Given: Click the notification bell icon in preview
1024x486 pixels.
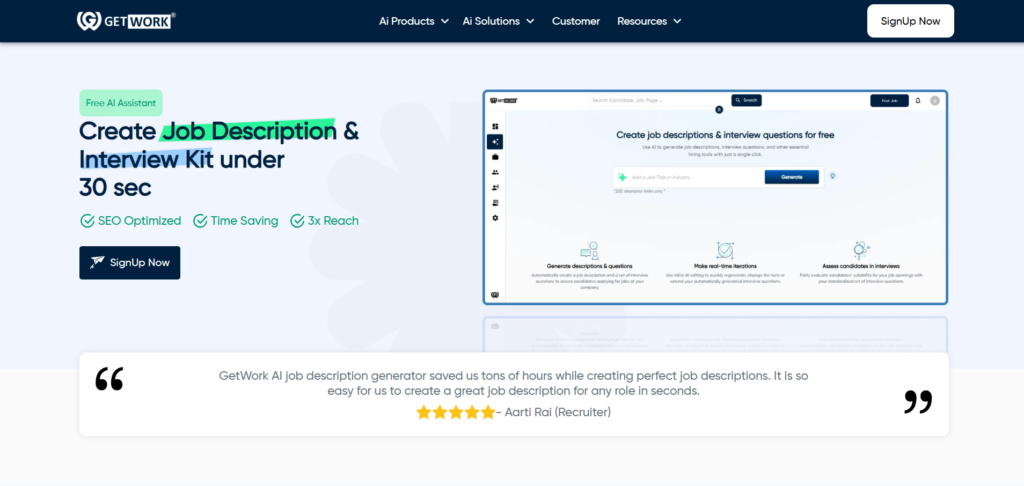Looking at the screenshot, I should 918,101.
